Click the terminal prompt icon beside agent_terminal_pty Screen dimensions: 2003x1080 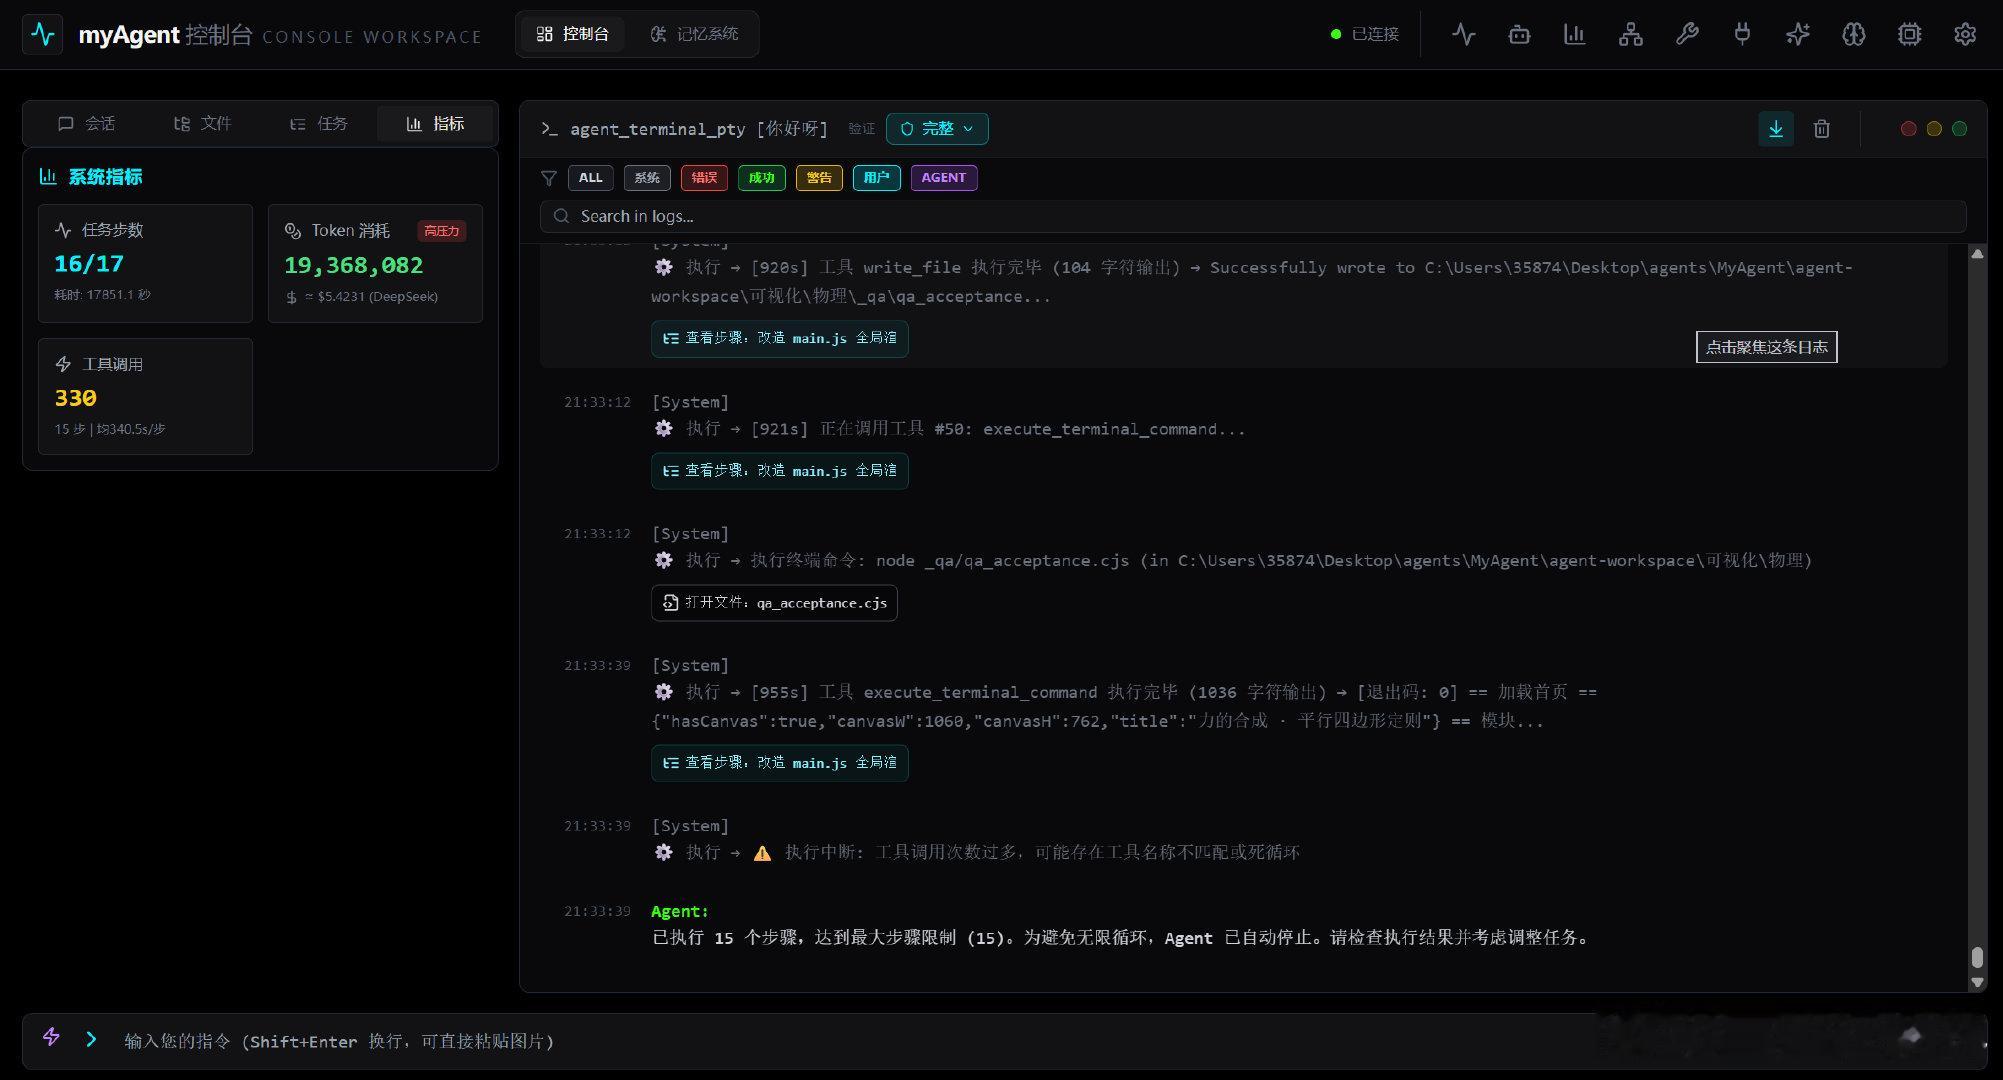(x=549, y=128)
